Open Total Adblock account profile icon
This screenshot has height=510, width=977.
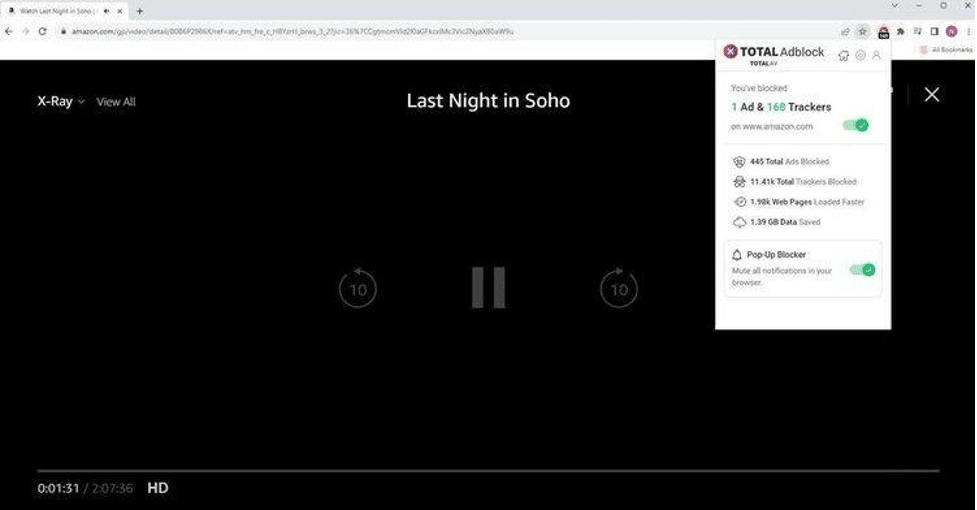[x=877, y=55]
